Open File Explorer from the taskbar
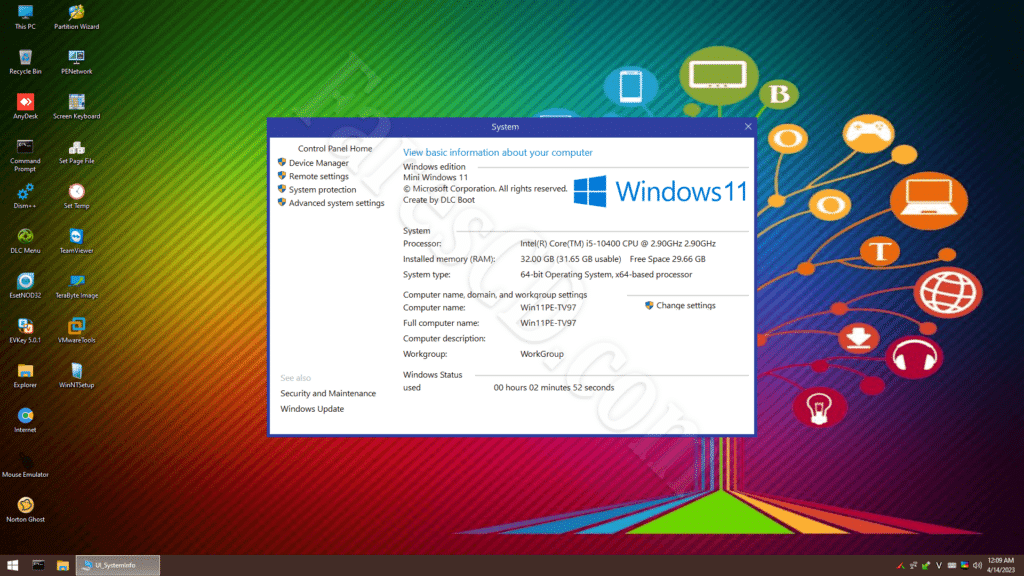Screen dimensions: 1024x576 click(x=63, y=565)
